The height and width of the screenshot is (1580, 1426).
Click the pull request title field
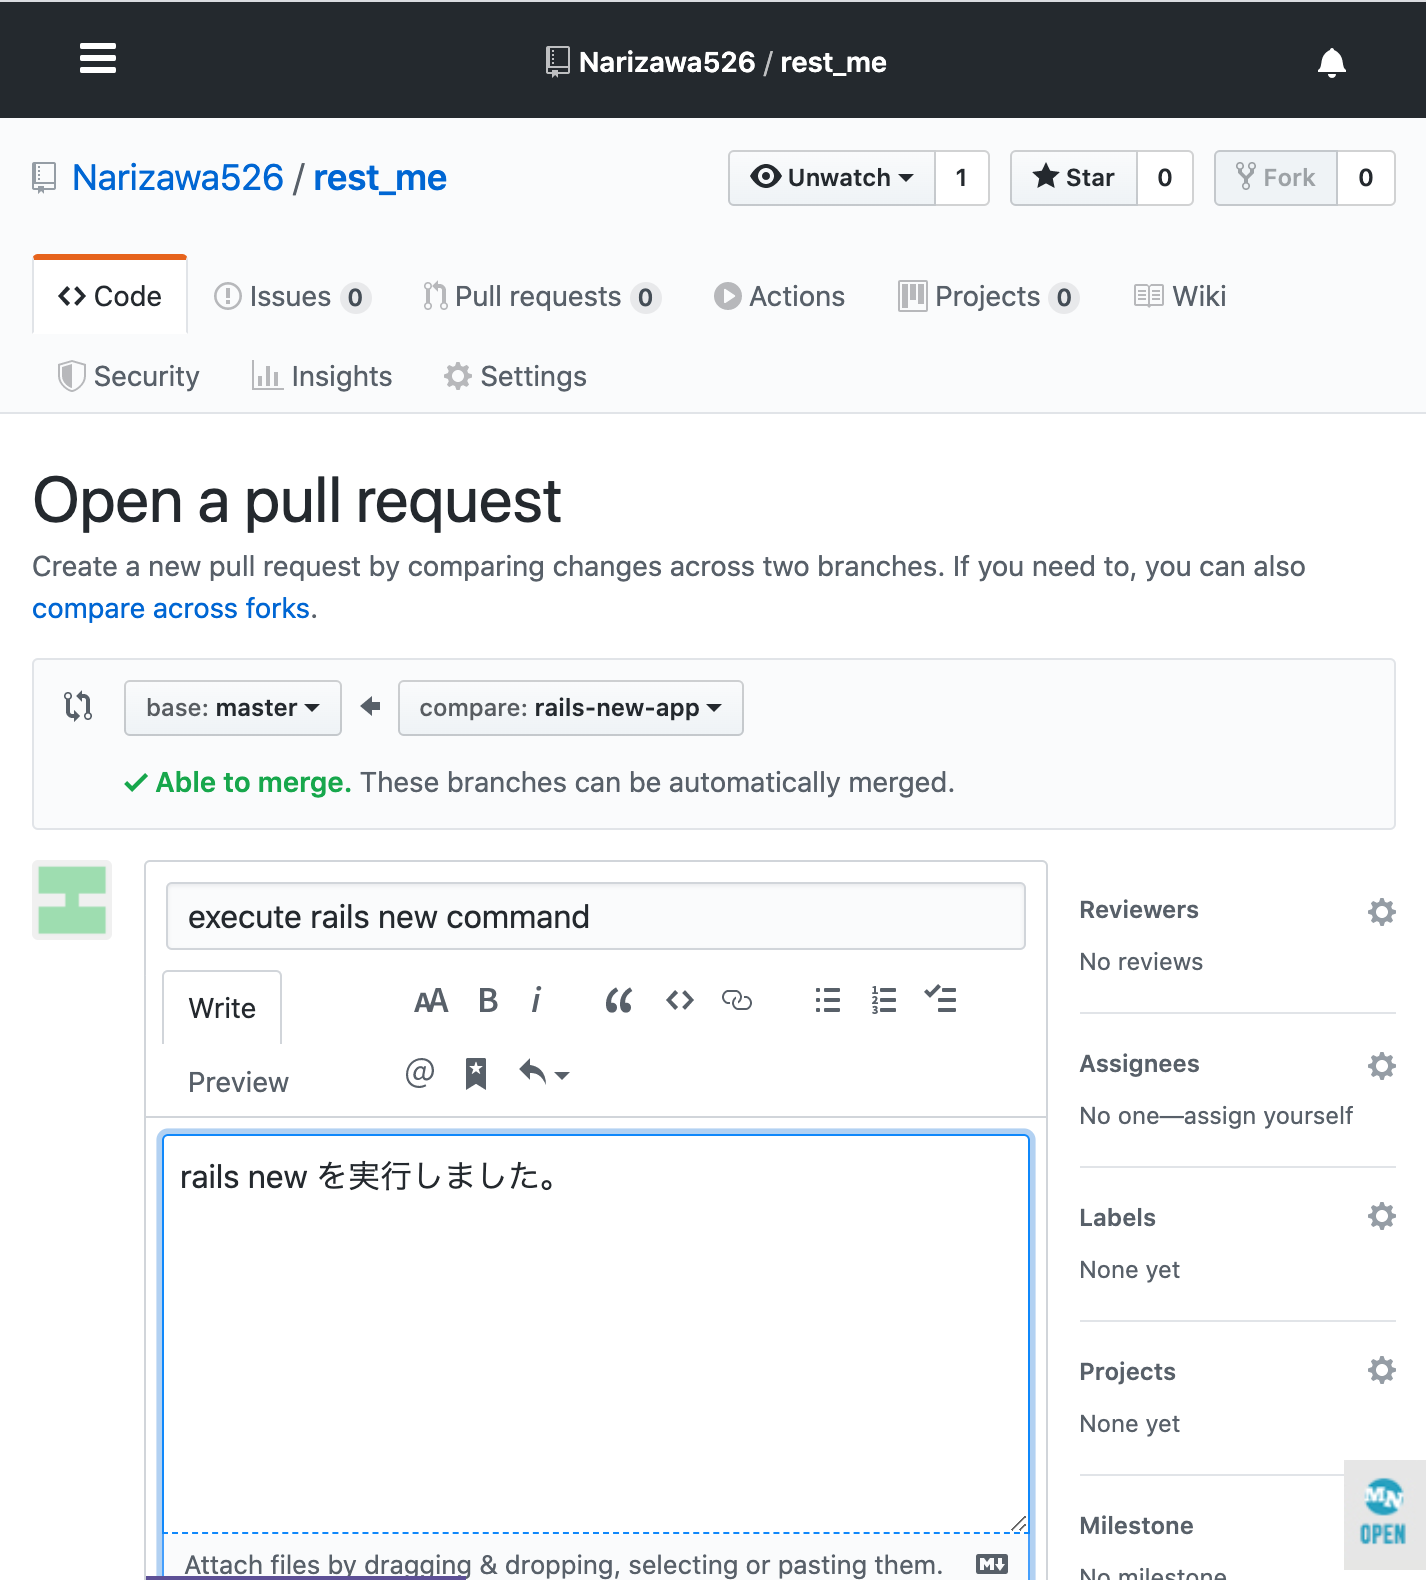click(596, 916)
